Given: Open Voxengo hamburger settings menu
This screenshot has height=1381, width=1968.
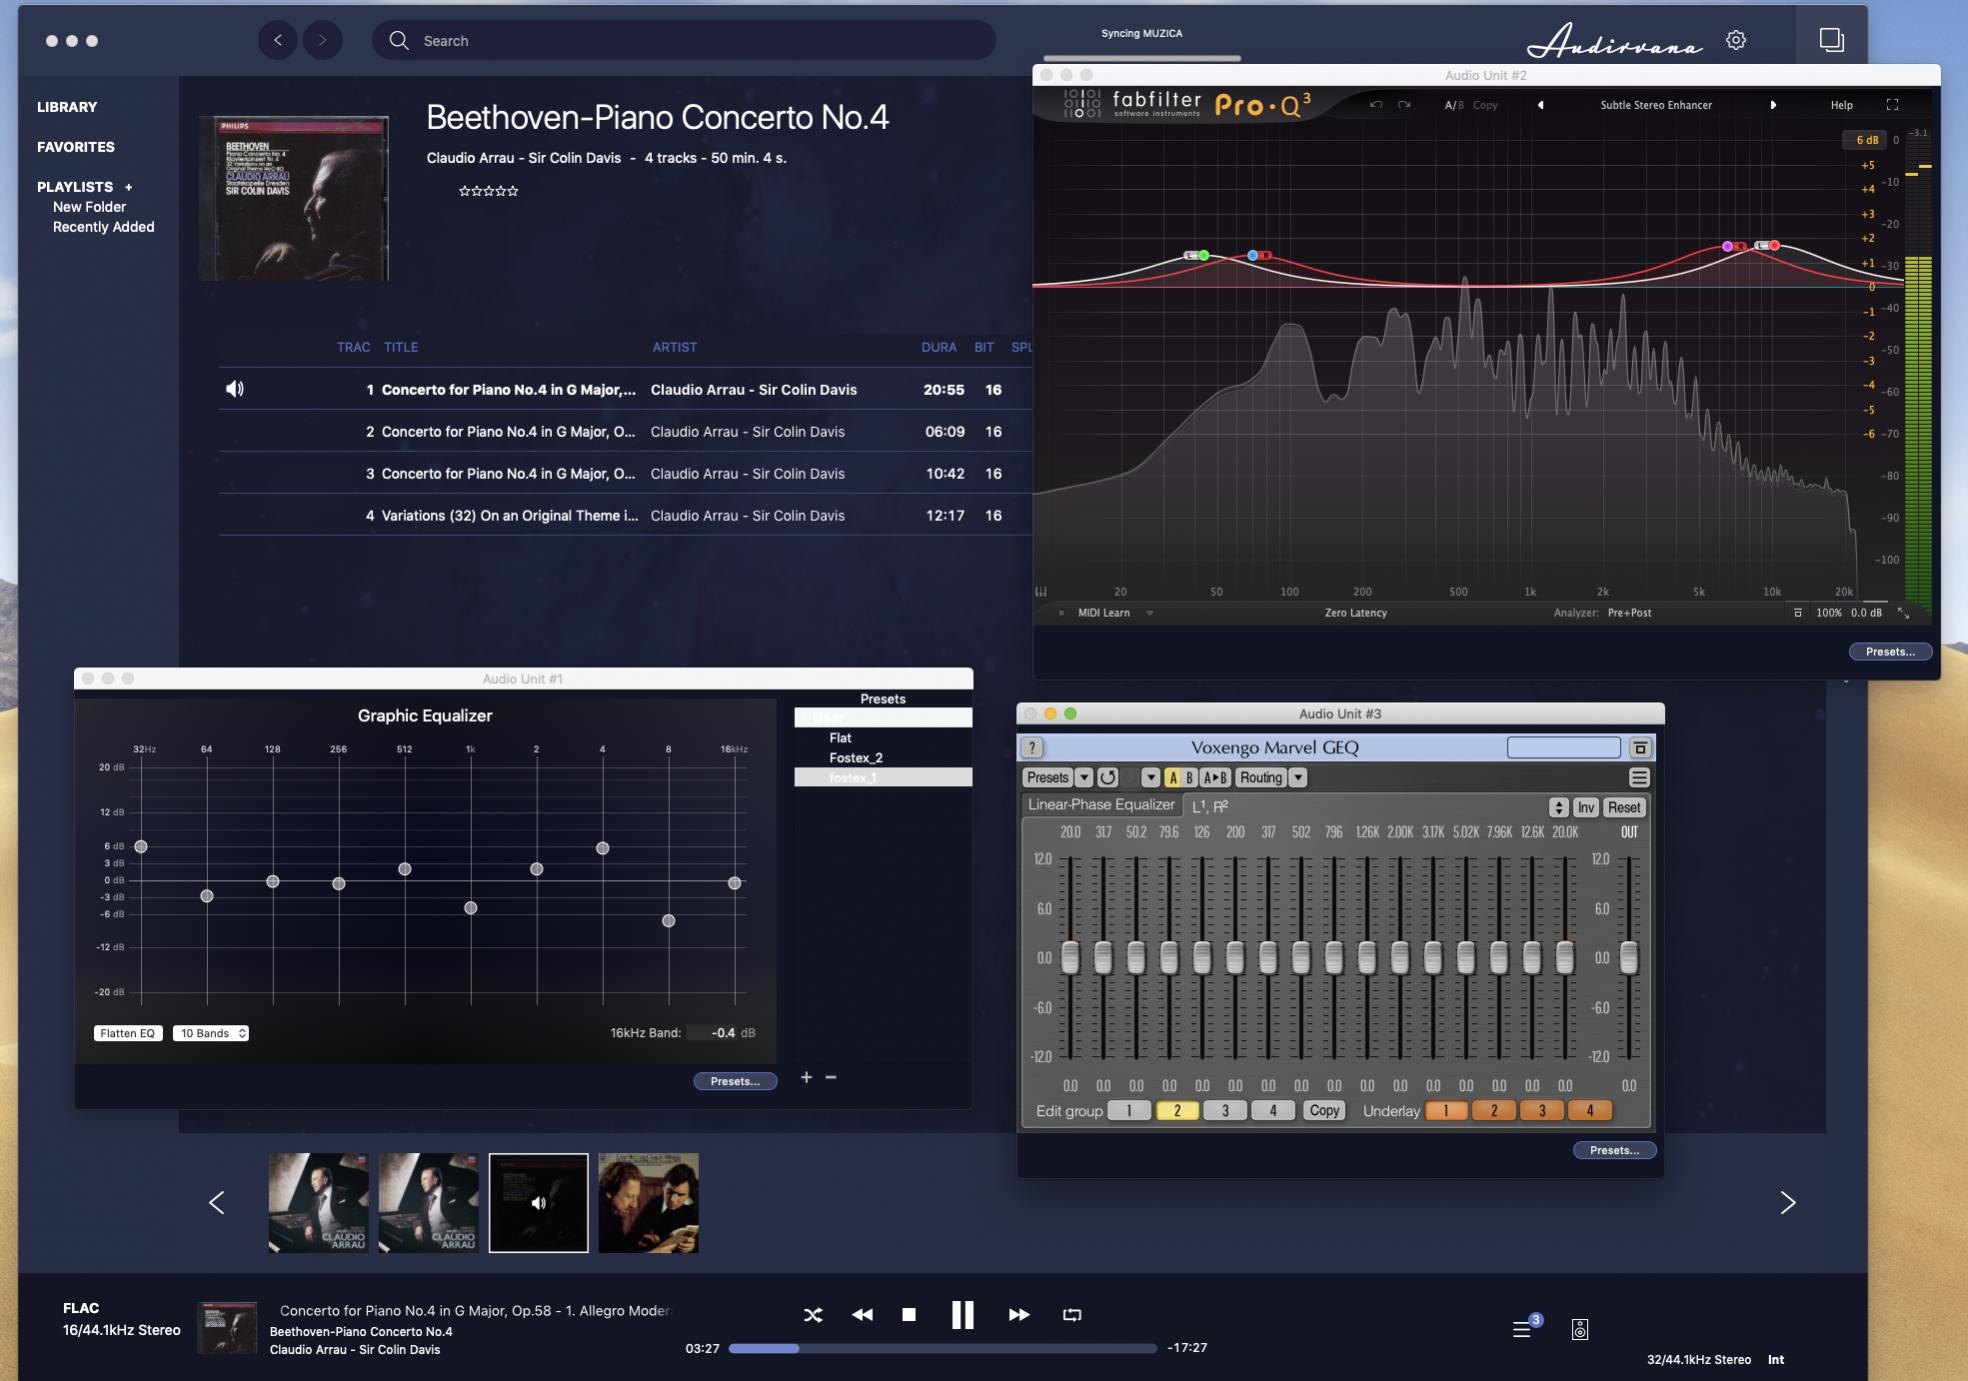Looking at the screenshot, I should [x=1639, y=778].
